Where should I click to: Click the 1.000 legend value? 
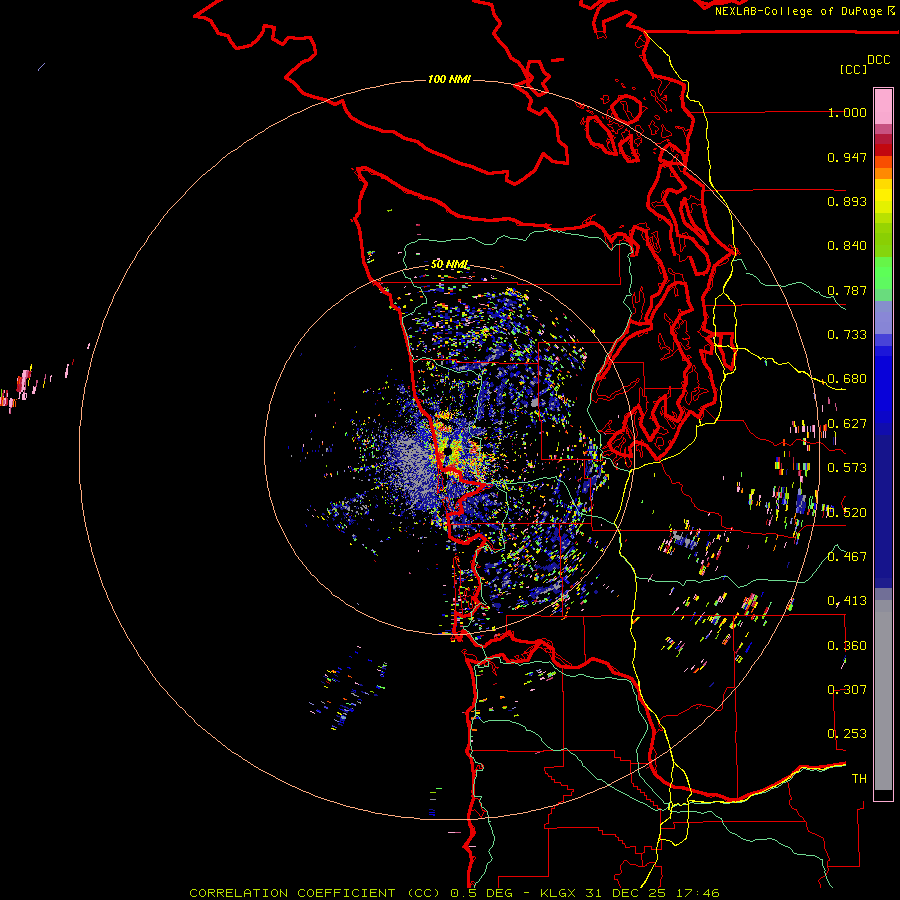point(847,112)
